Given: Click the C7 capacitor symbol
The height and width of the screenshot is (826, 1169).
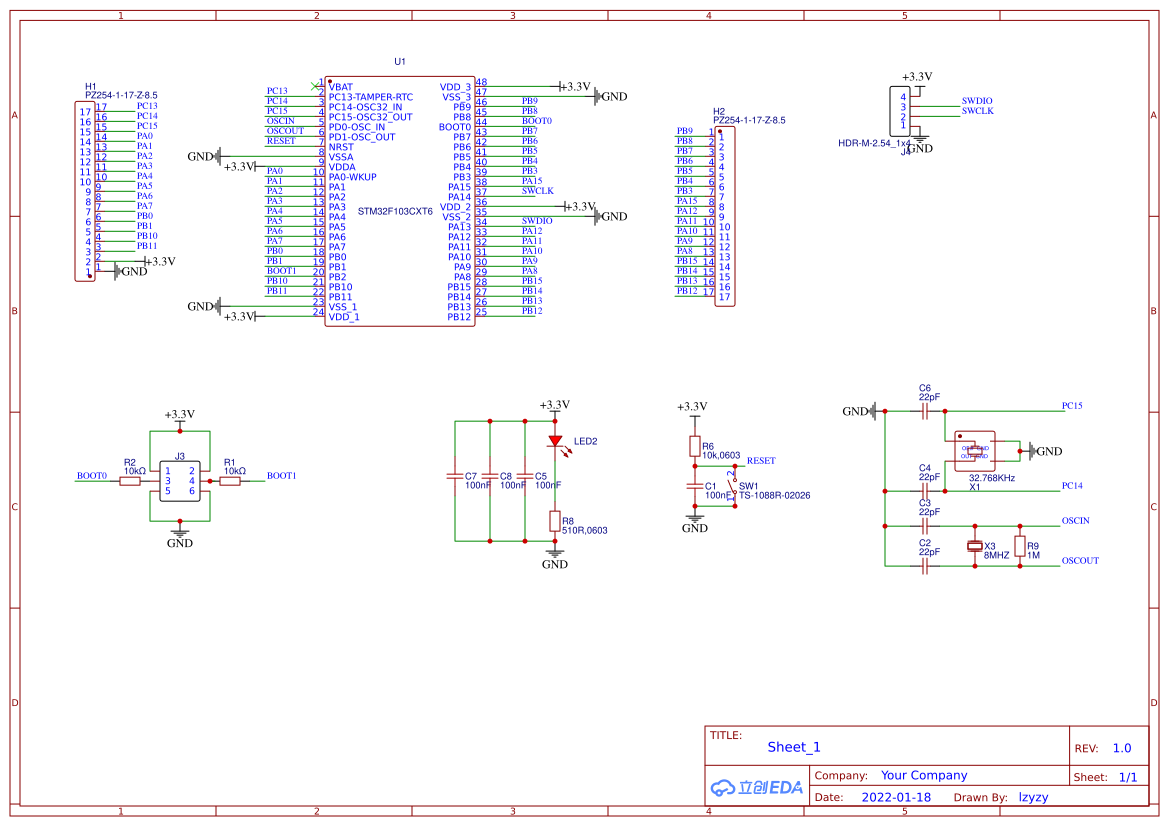Looking at the screenshot, I should [x=455, y=476].
